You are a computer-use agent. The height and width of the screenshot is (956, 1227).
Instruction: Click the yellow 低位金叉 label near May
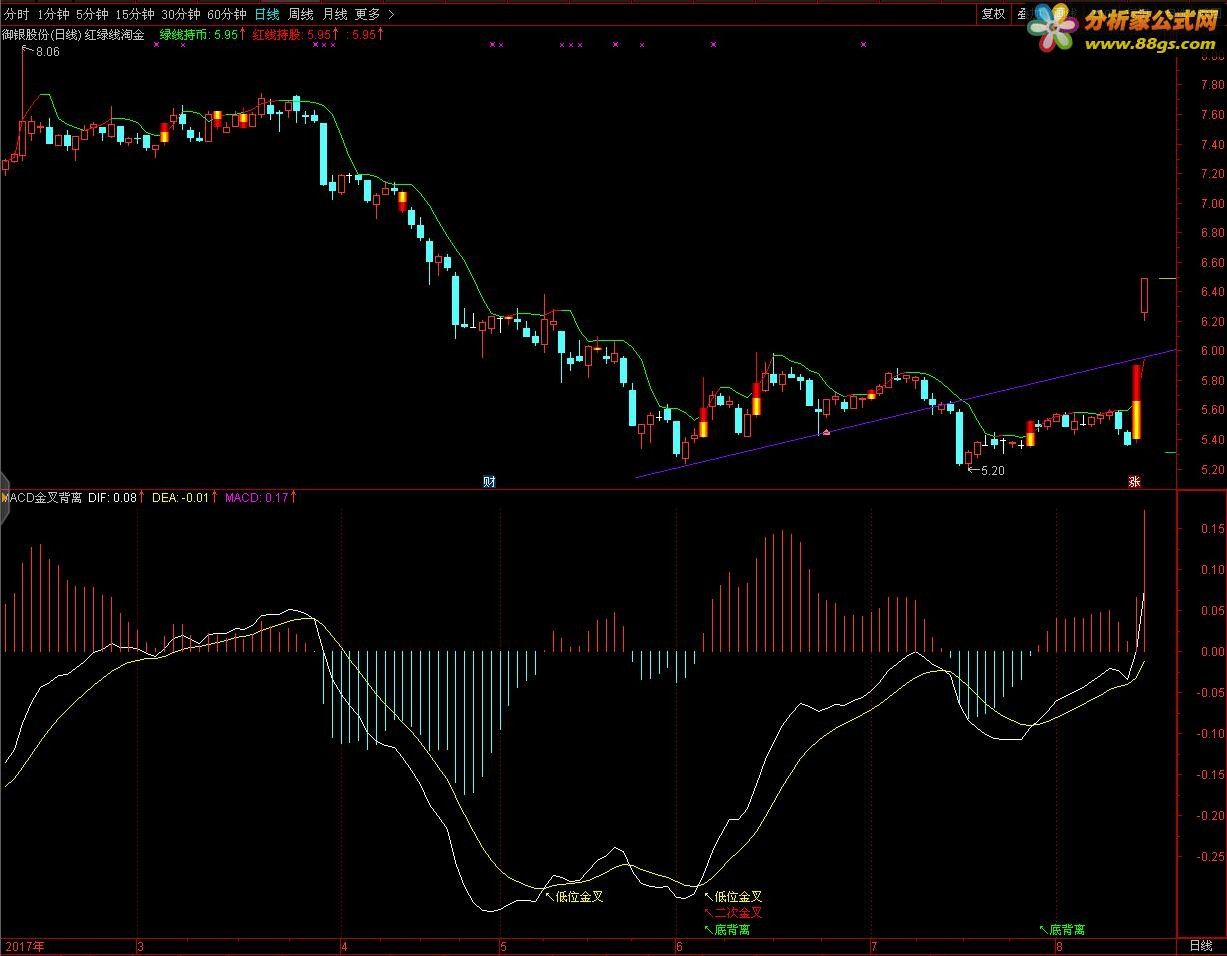click(580, 897)
